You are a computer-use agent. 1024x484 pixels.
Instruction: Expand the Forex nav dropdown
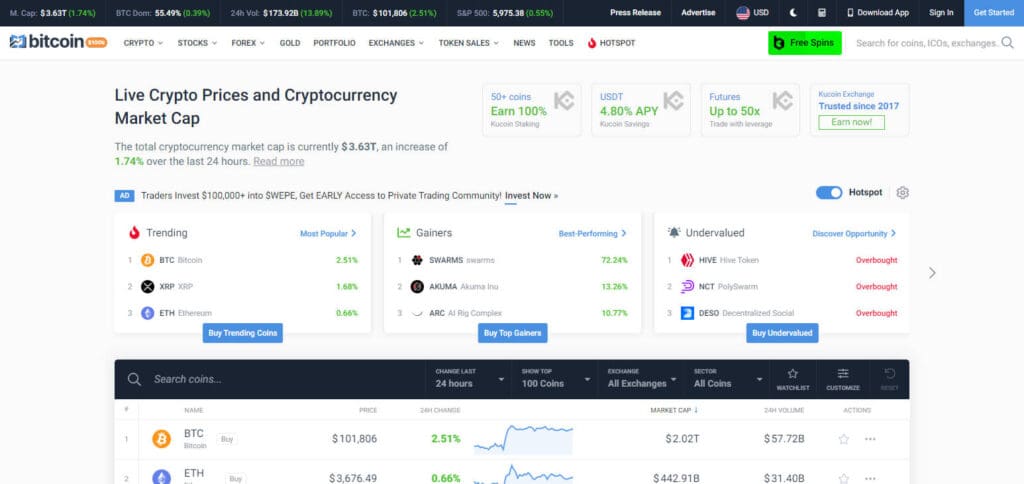(x=248, y=43)
